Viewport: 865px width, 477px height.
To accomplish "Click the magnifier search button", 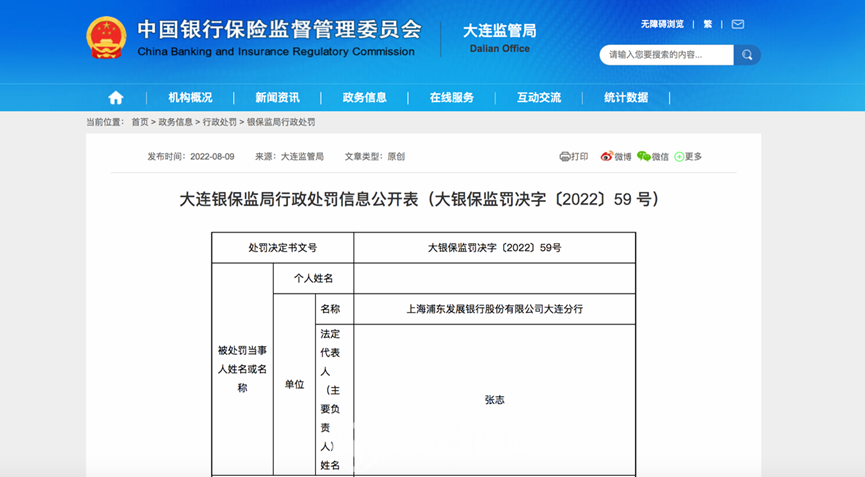I will (x=747, y=55).
